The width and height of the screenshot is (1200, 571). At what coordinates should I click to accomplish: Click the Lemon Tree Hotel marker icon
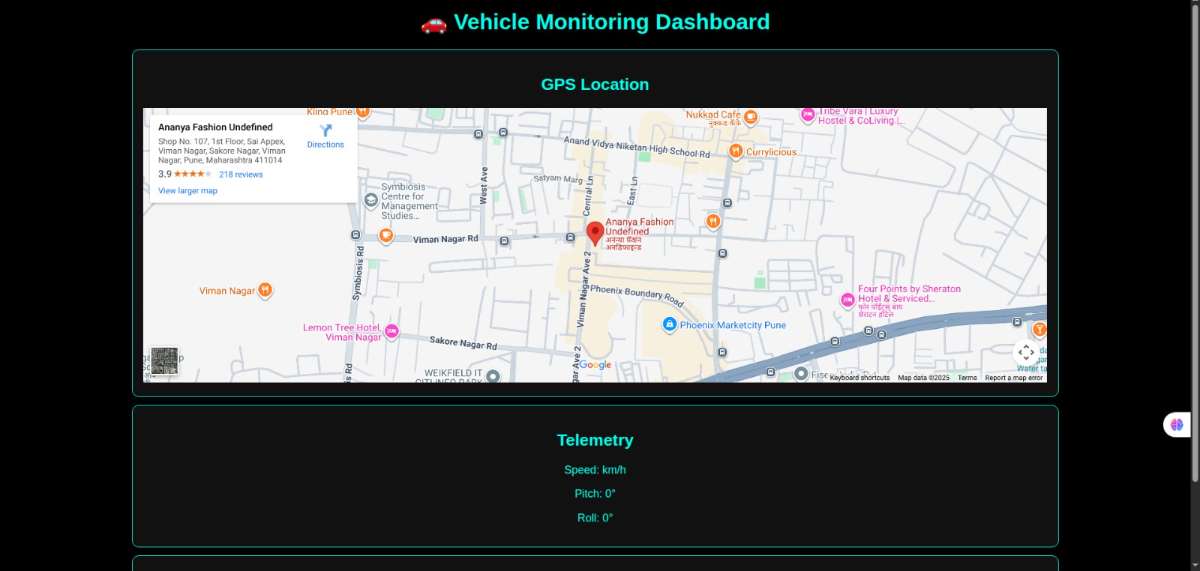pos(392,331)
